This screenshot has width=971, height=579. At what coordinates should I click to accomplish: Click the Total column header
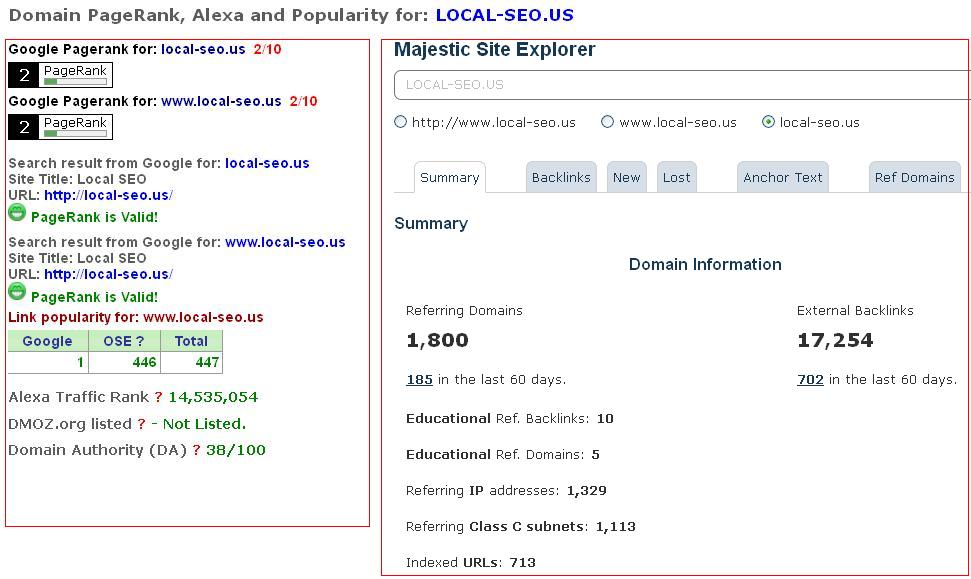tap(191, 341)
